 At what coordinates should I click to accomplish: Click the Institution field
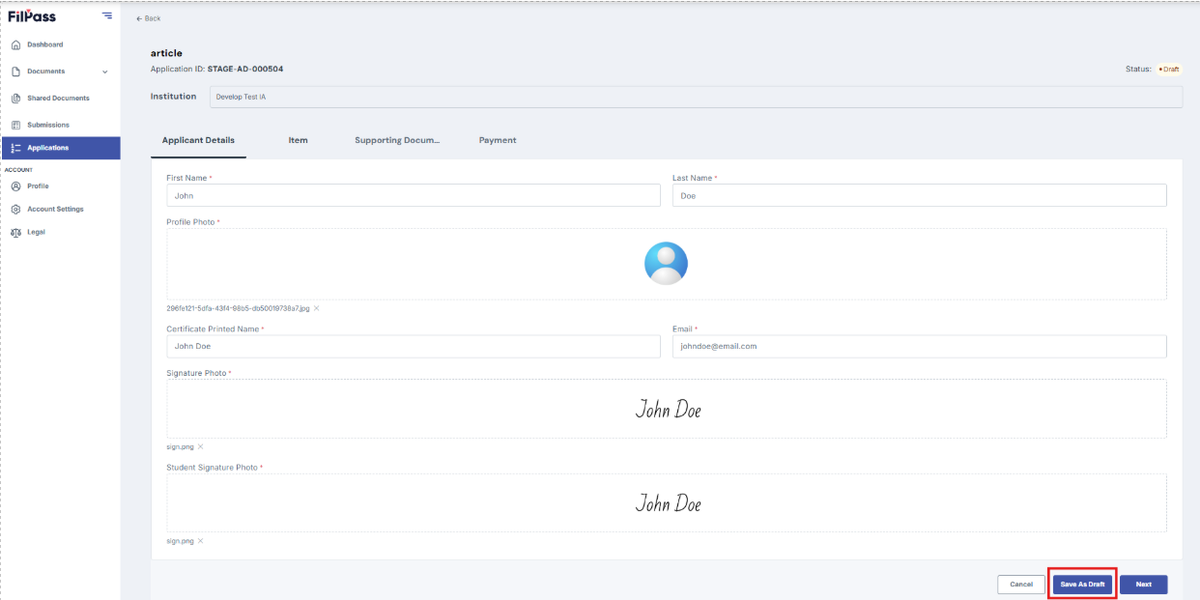[x=696, y=97]
